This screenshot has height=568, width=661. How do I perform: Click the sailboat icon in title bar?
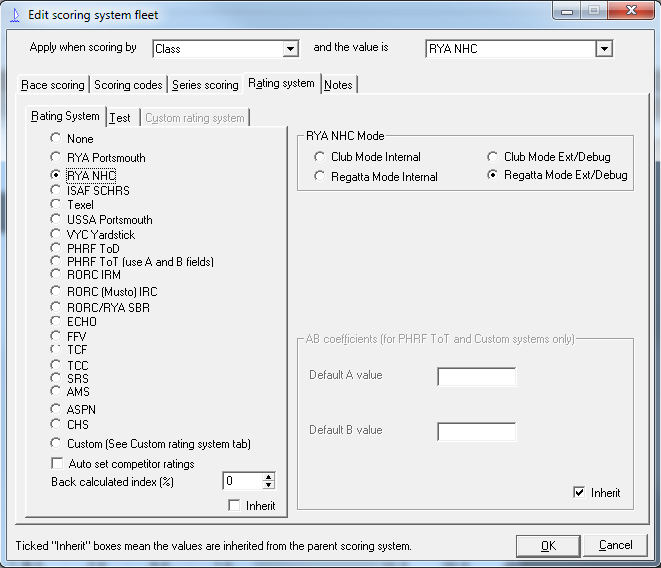click(15, 15)
